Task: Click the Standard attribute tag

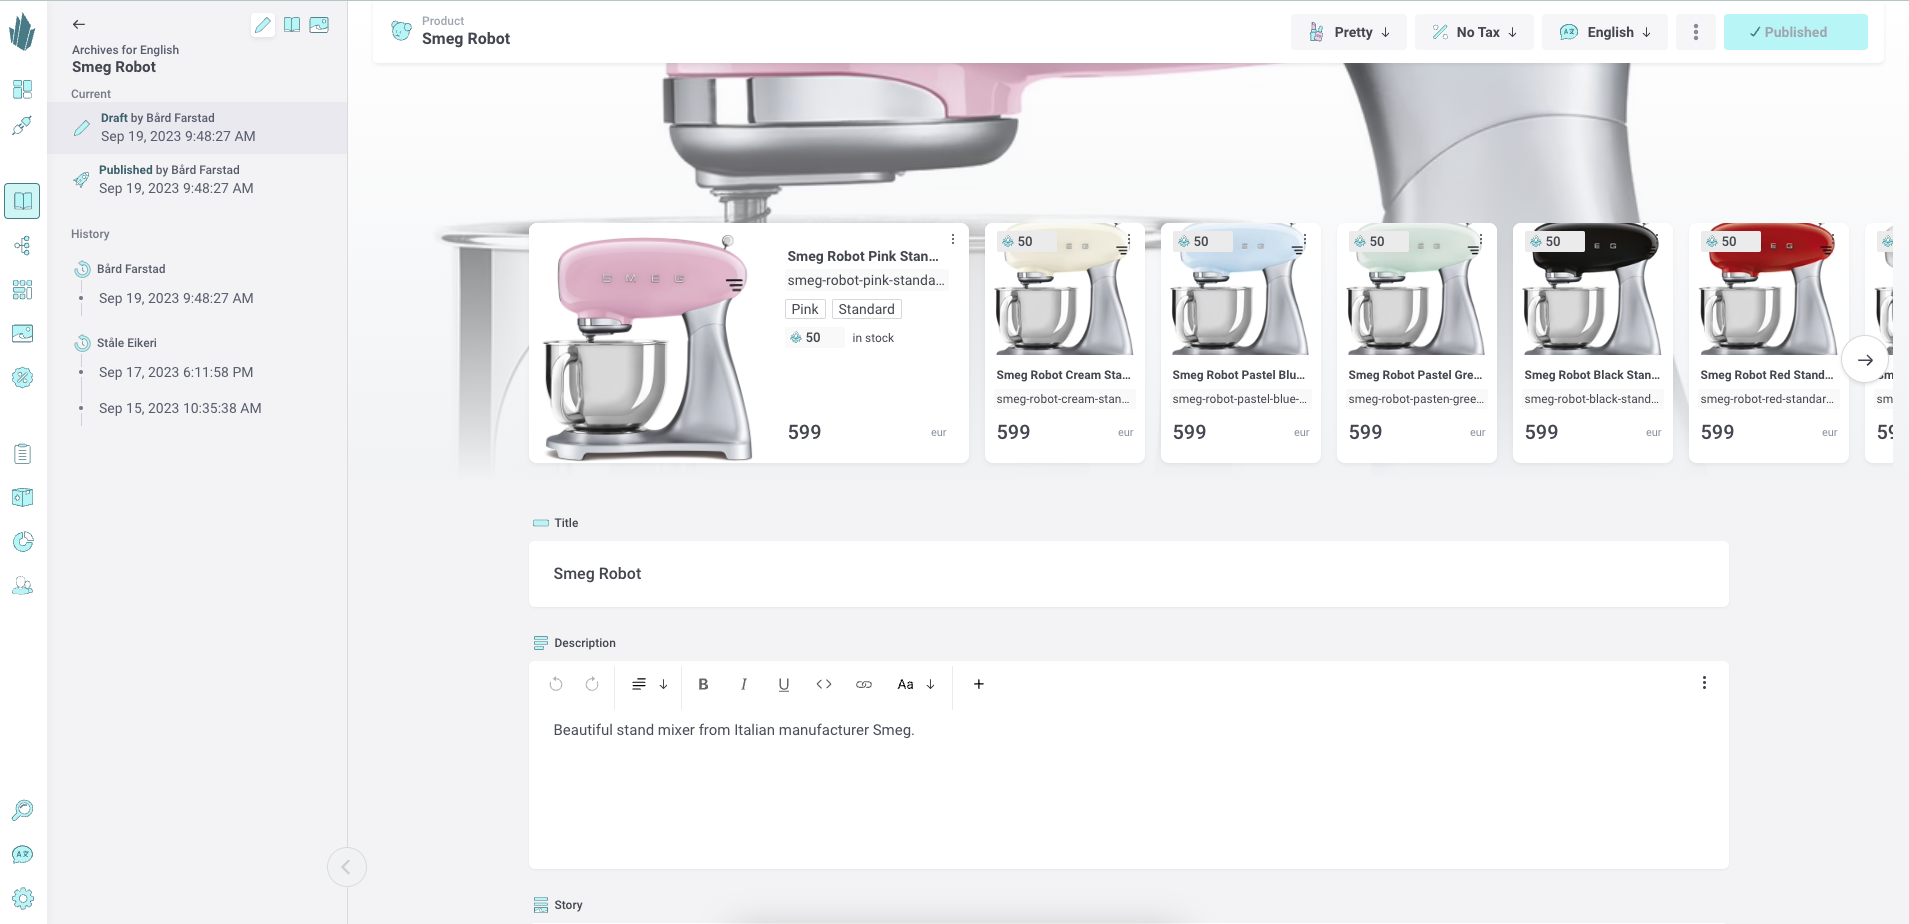Action: point(866,309)
